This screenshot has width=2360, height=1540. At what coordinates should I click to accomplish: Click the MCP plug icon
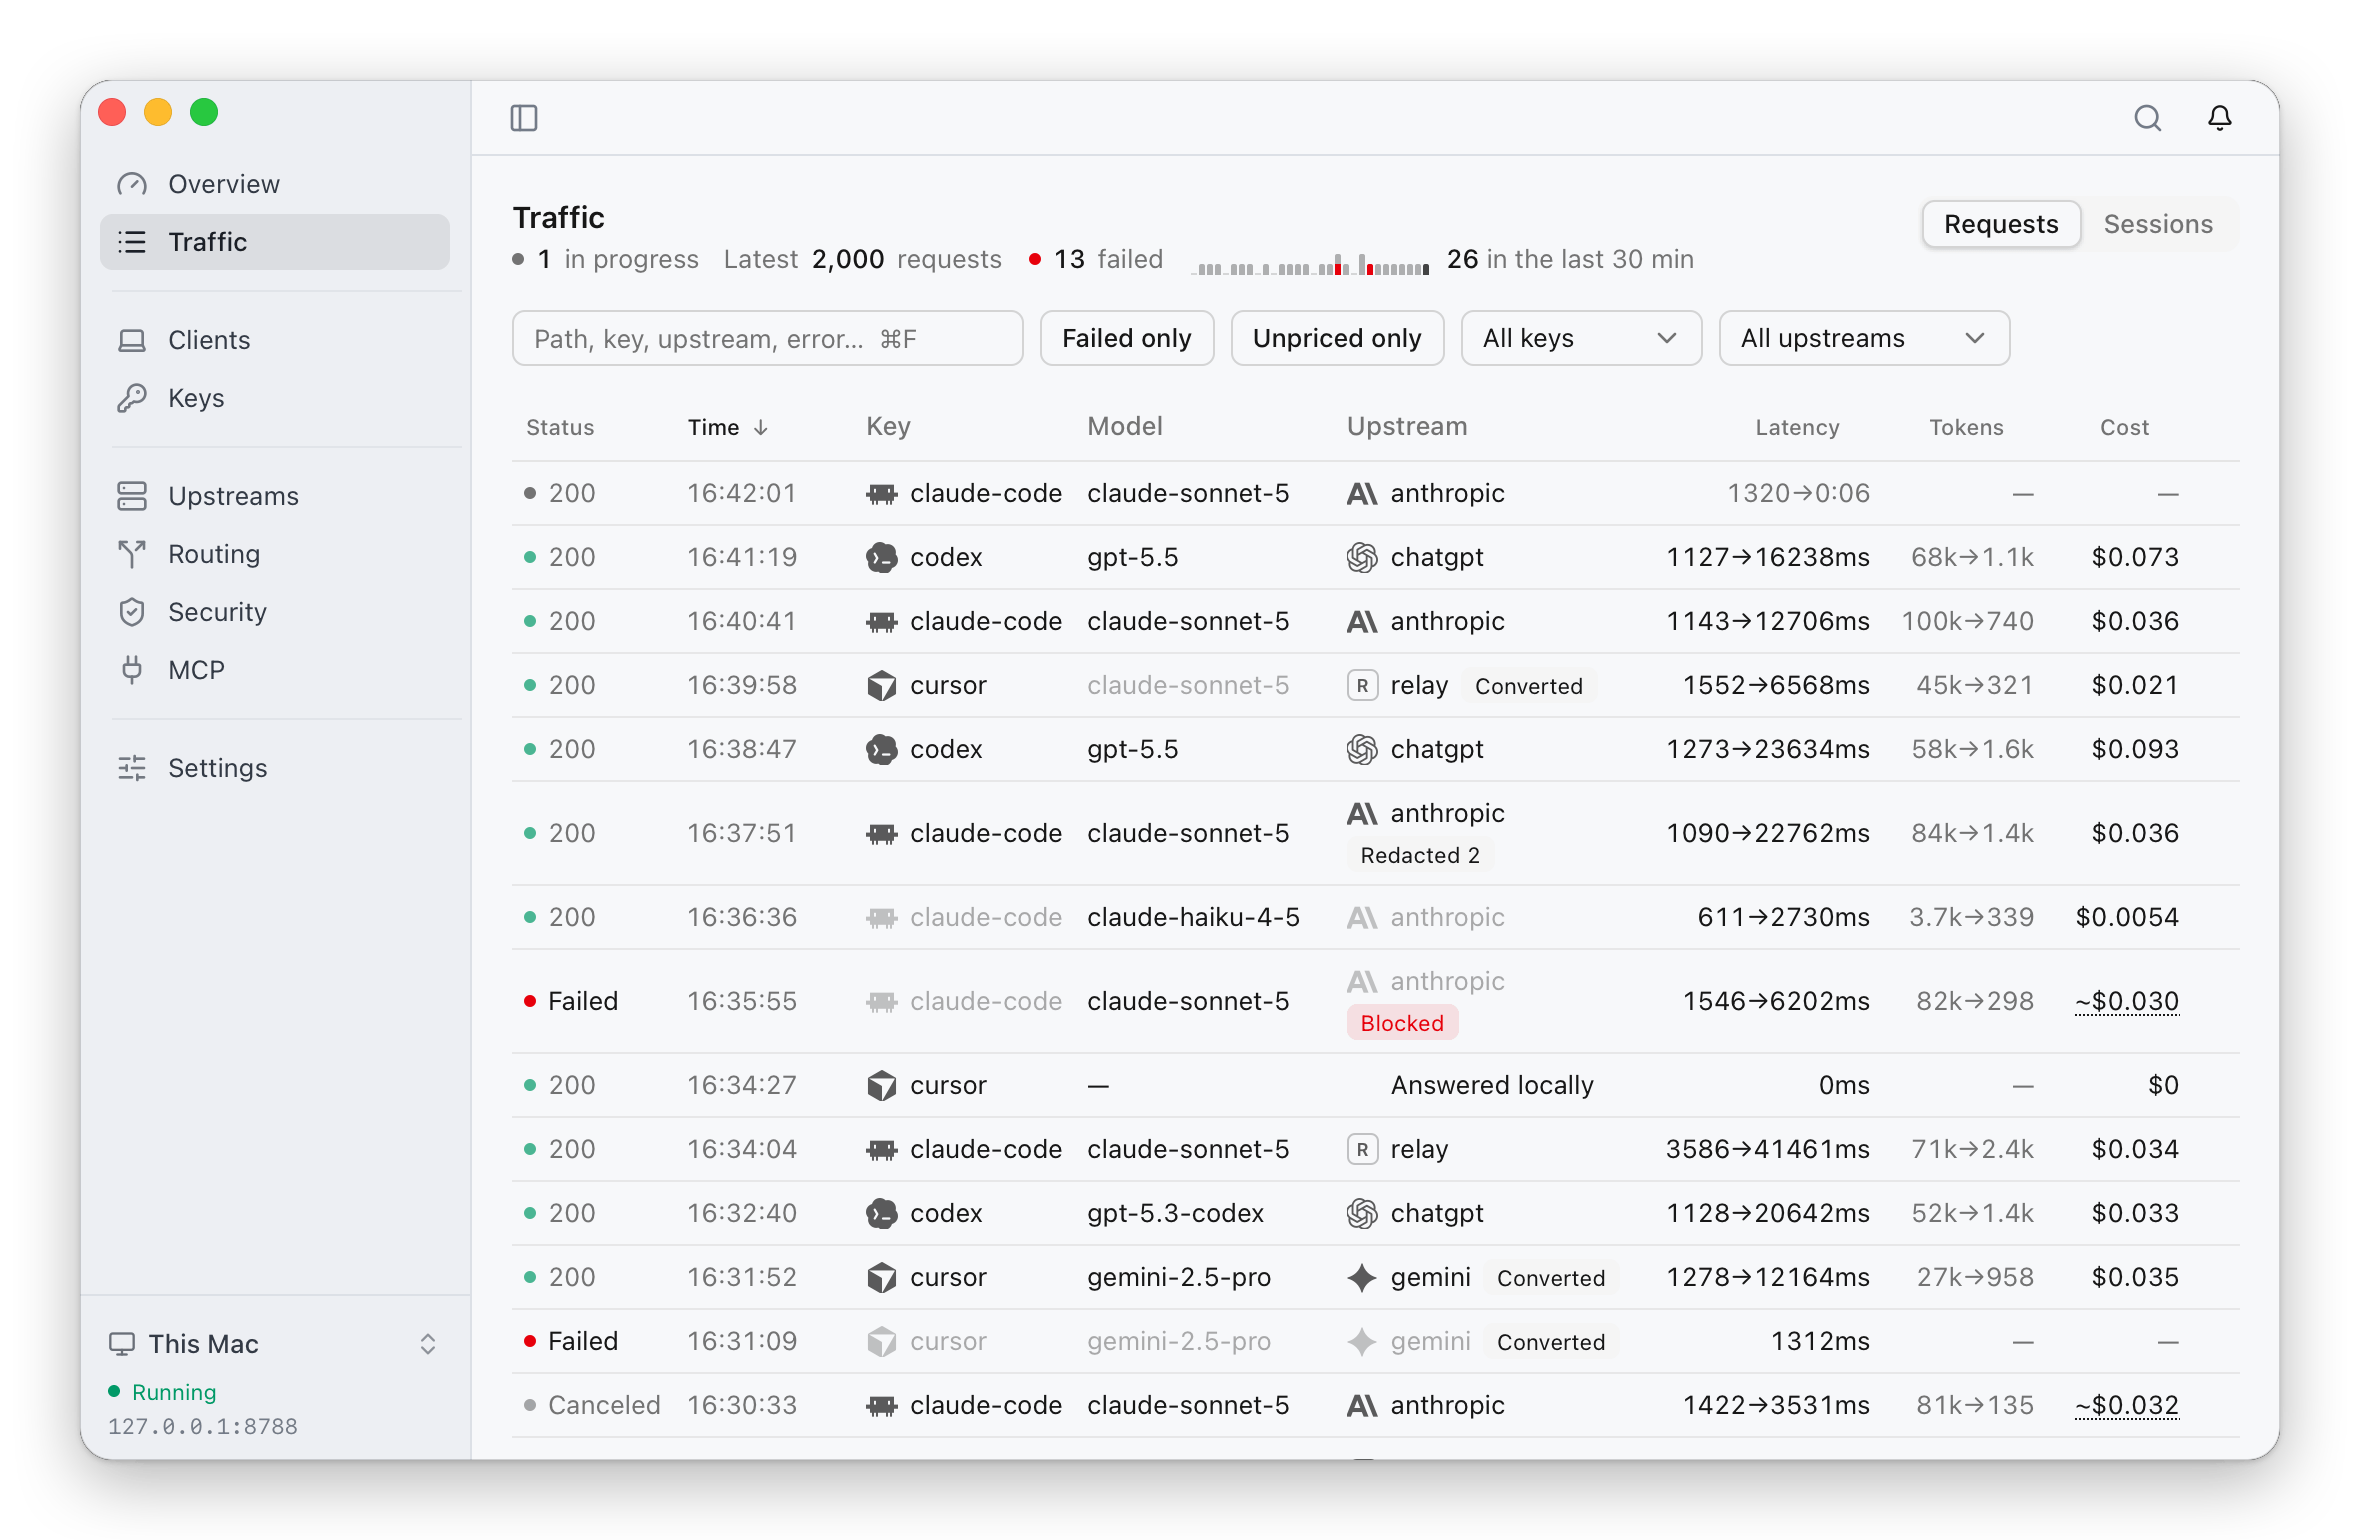(x=132, y=670)
